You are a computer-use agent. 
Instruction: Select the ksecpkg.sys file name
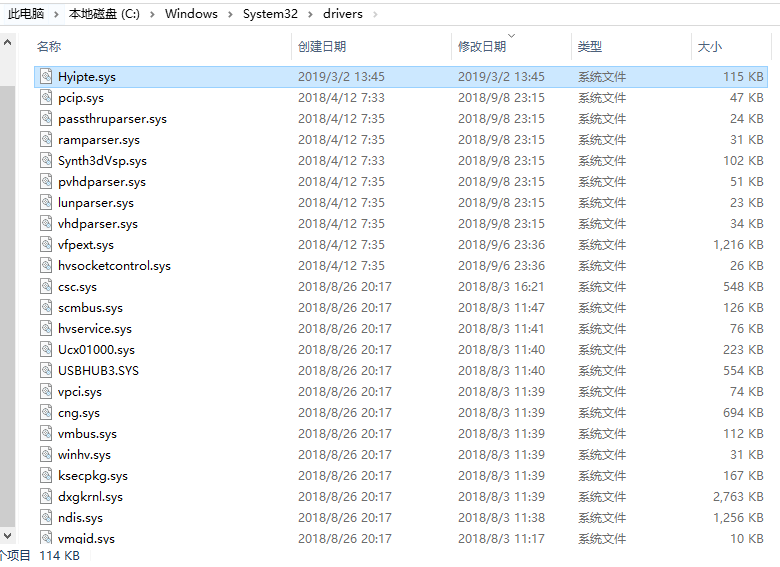93,475
